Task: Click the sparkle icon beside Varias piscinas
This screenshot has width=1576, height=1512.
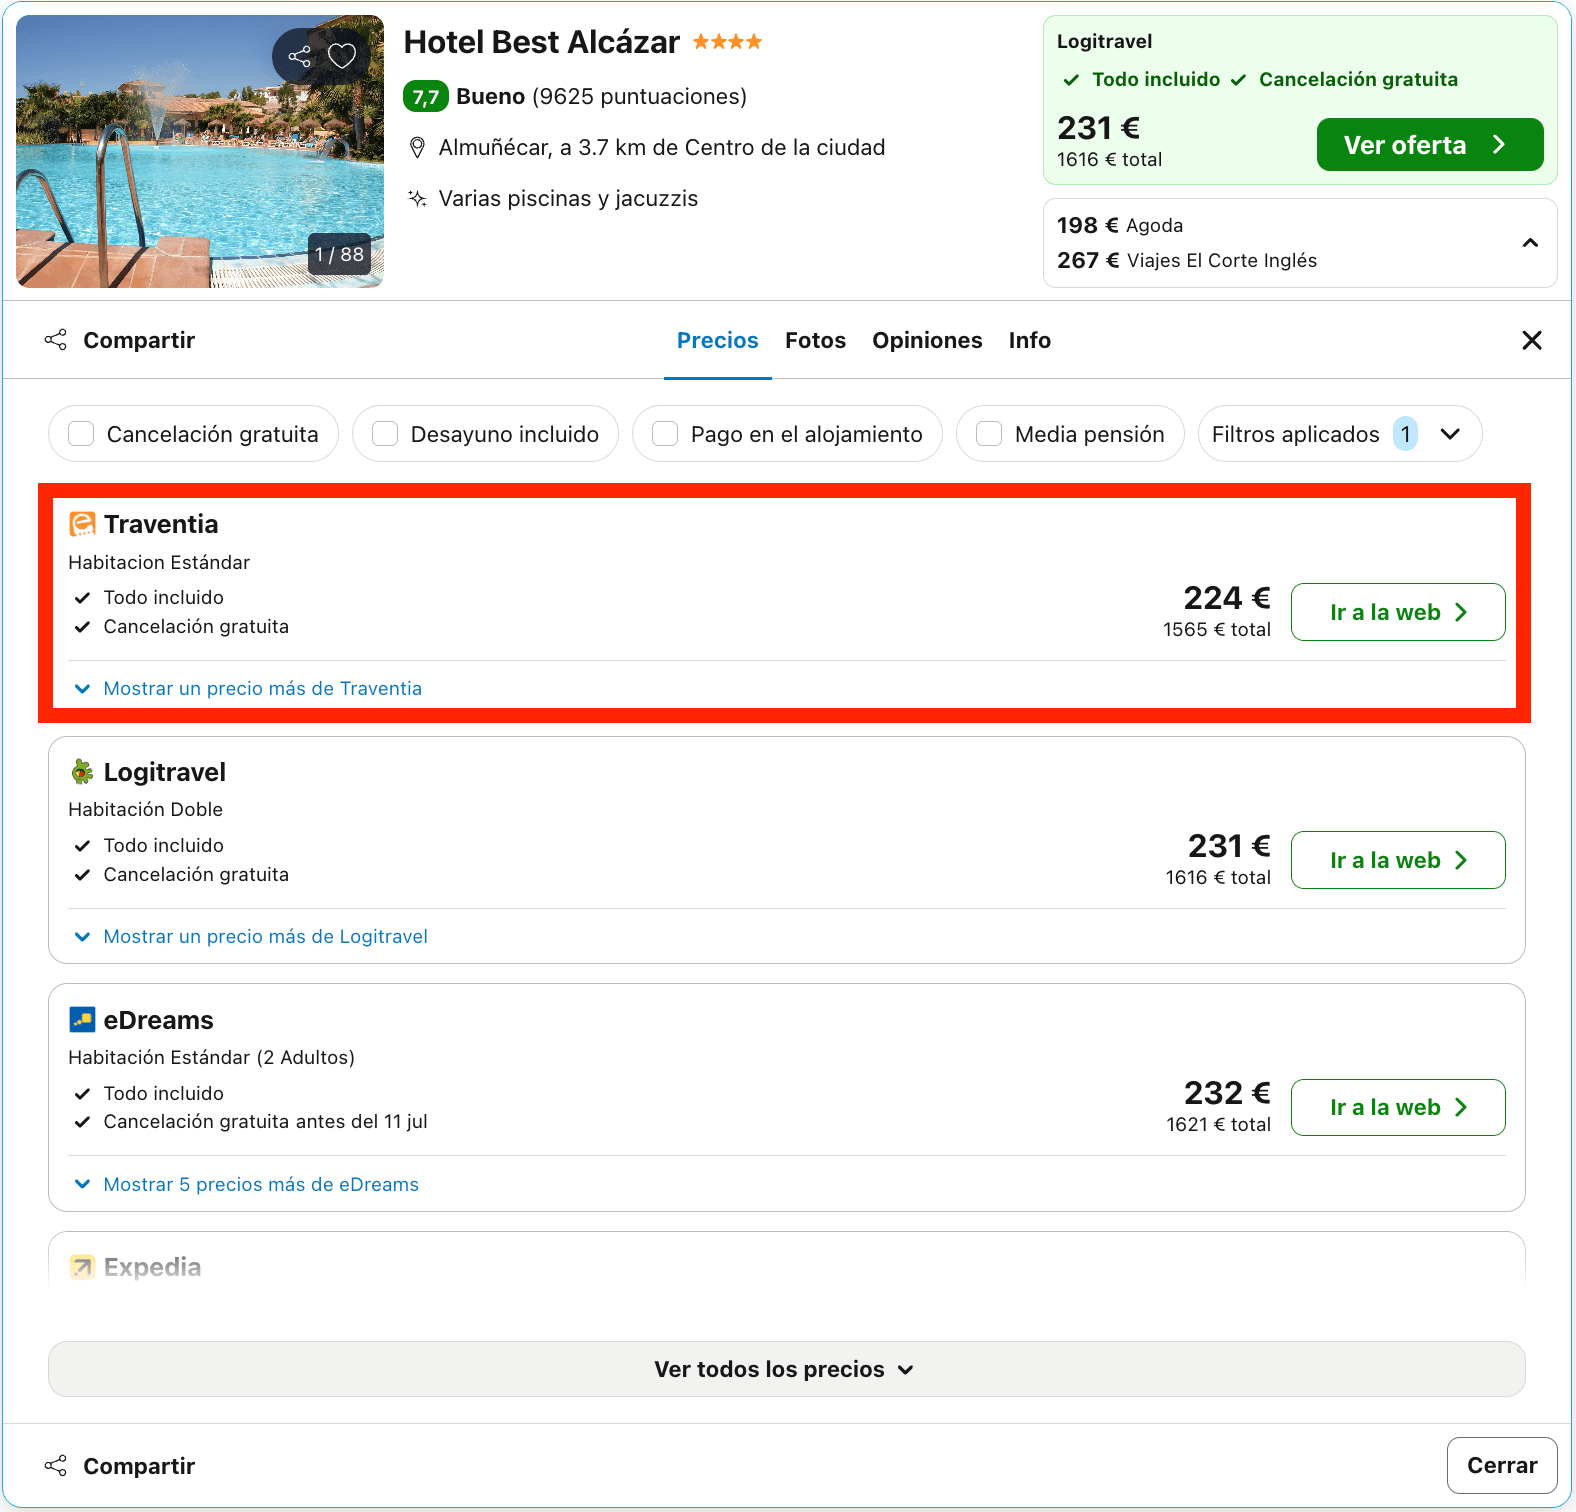Action: coord(418,198)
